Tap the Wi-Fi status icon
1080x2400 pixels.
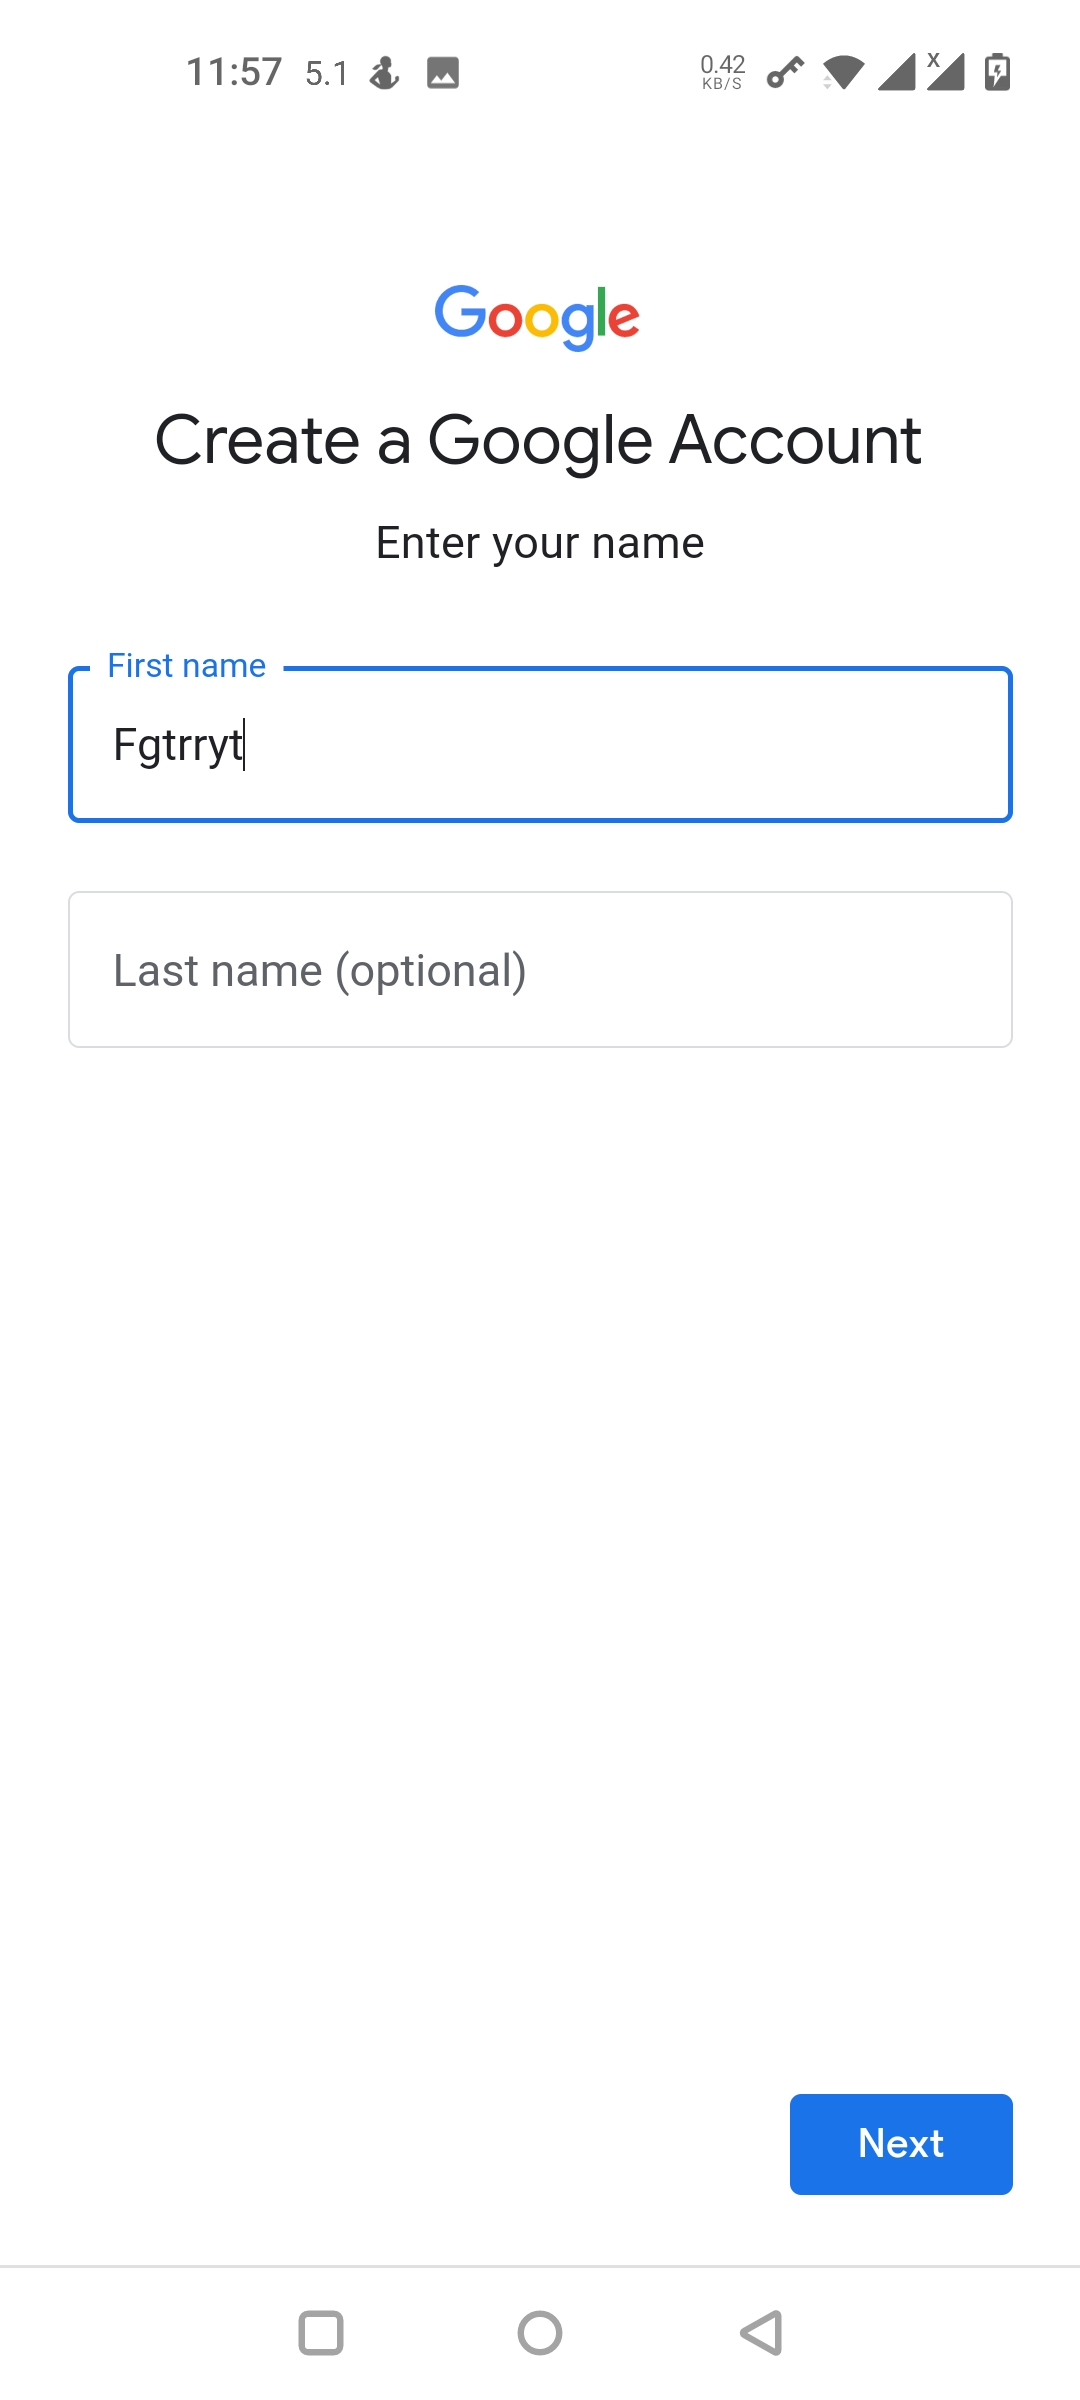click(x=843, y=73)
